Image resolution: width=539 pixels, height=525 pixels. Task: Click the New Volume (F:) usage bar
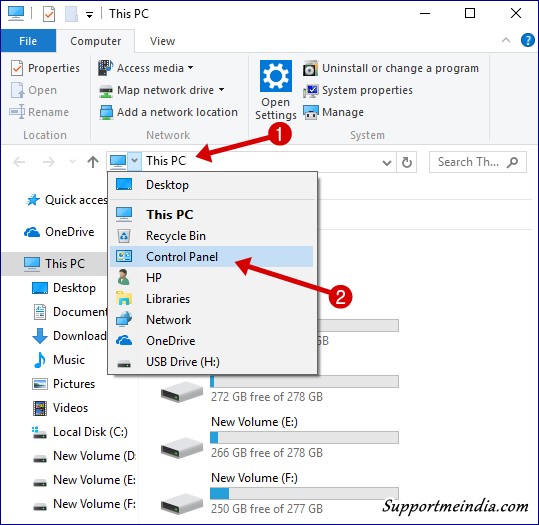(304, 493)
